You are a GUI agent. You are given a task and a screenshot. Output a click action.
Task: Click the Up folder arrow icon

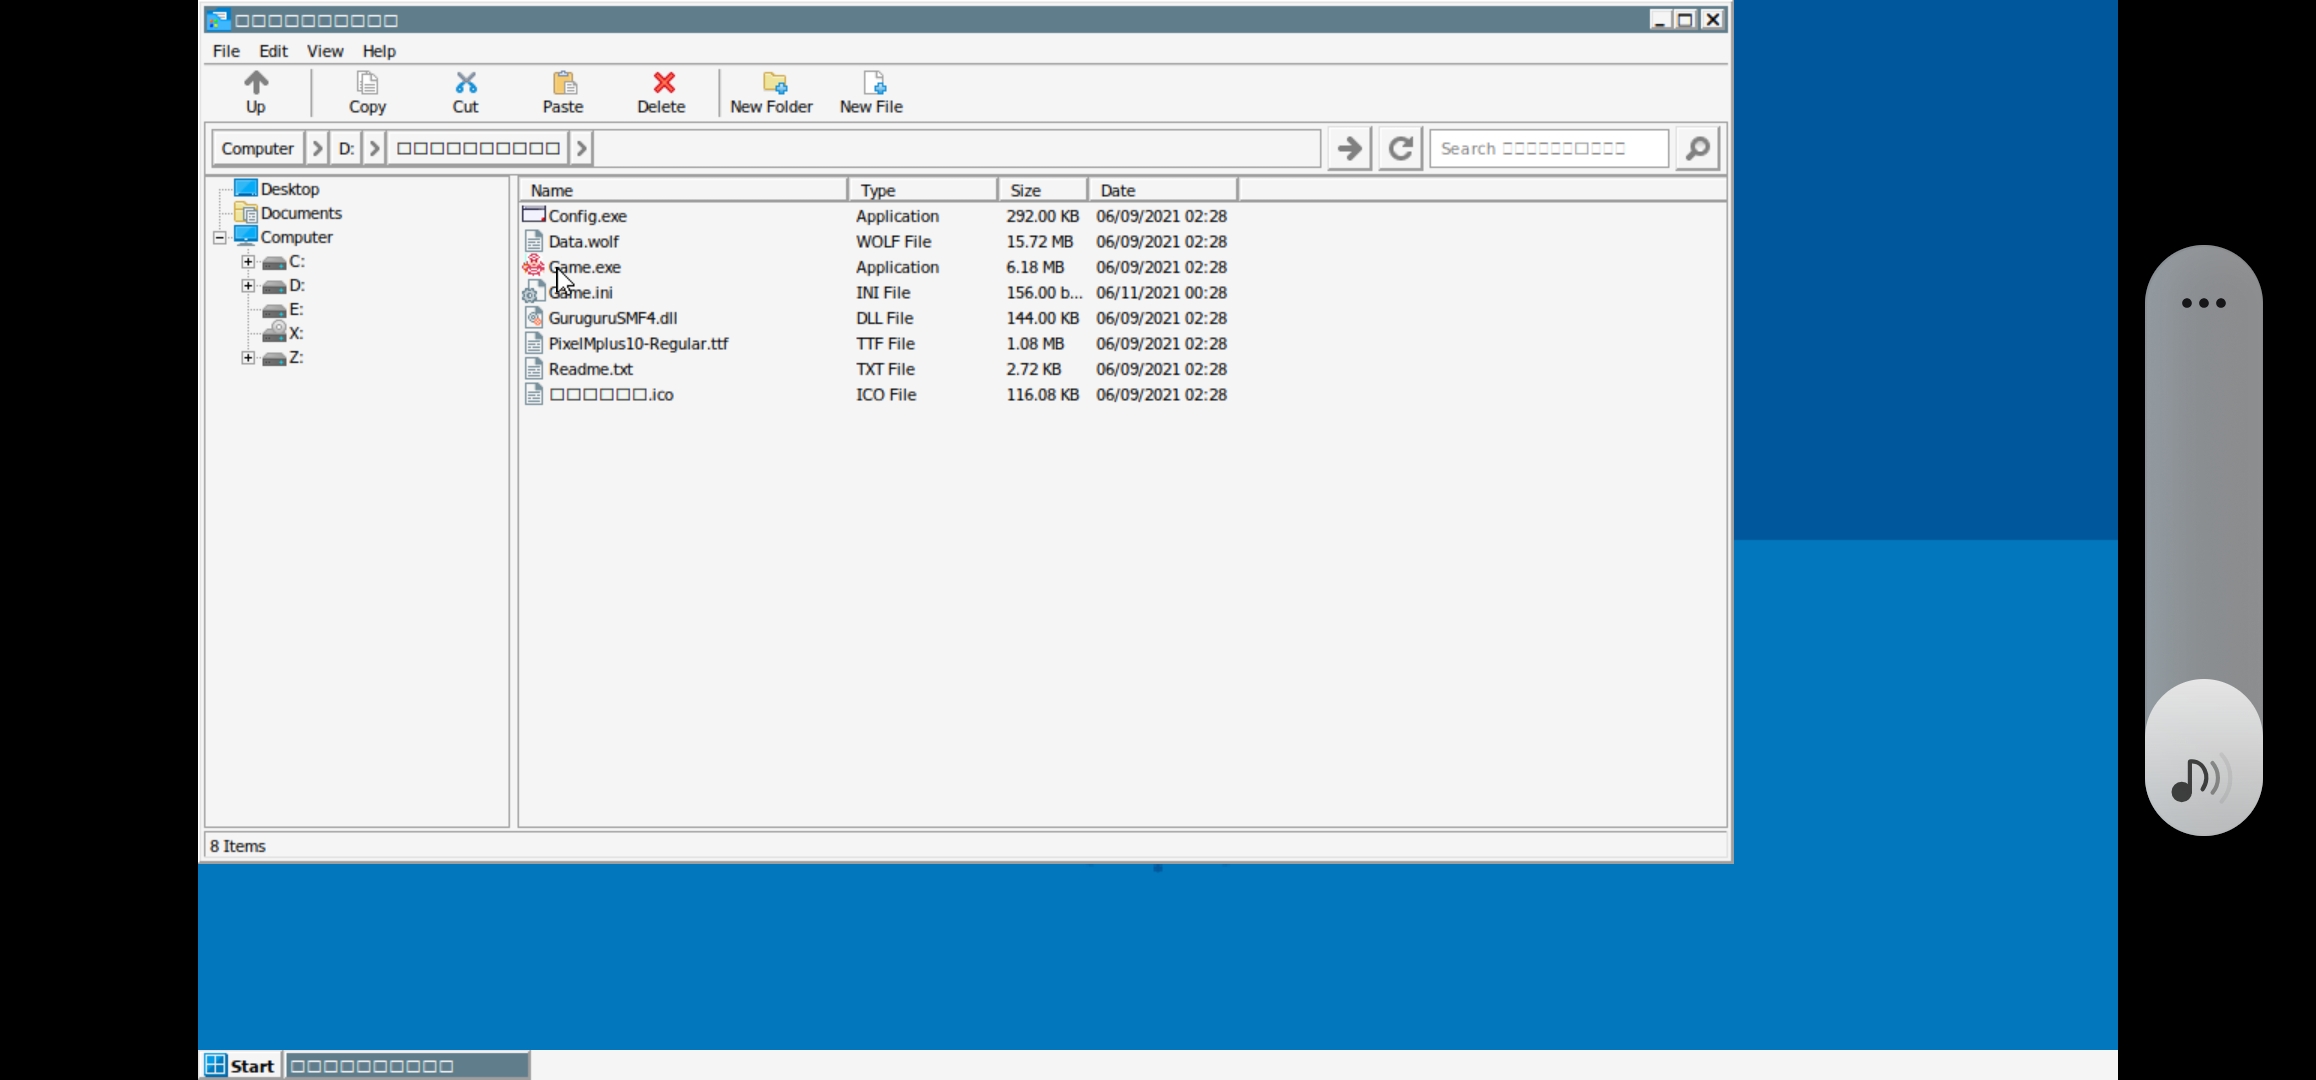coord(256,83)
